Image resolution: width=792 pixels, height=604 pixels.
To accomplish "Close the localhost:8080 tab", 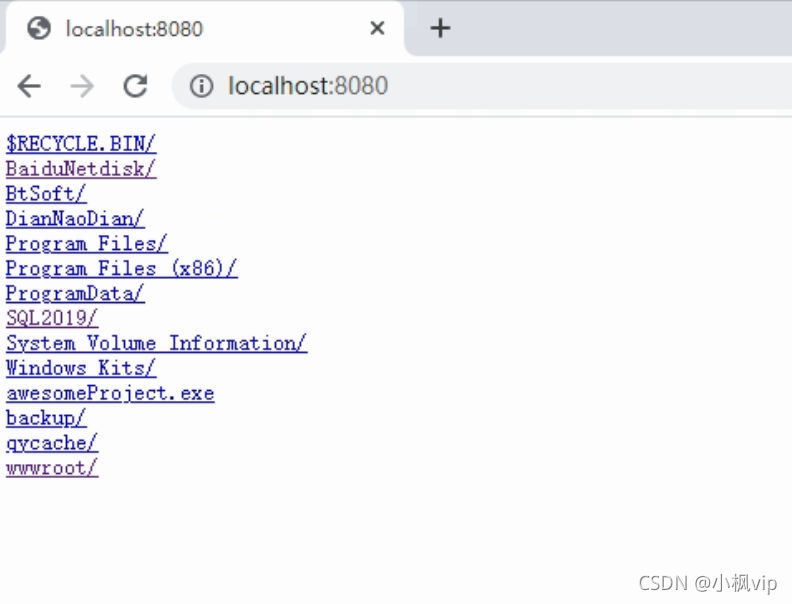I will 377,28.
